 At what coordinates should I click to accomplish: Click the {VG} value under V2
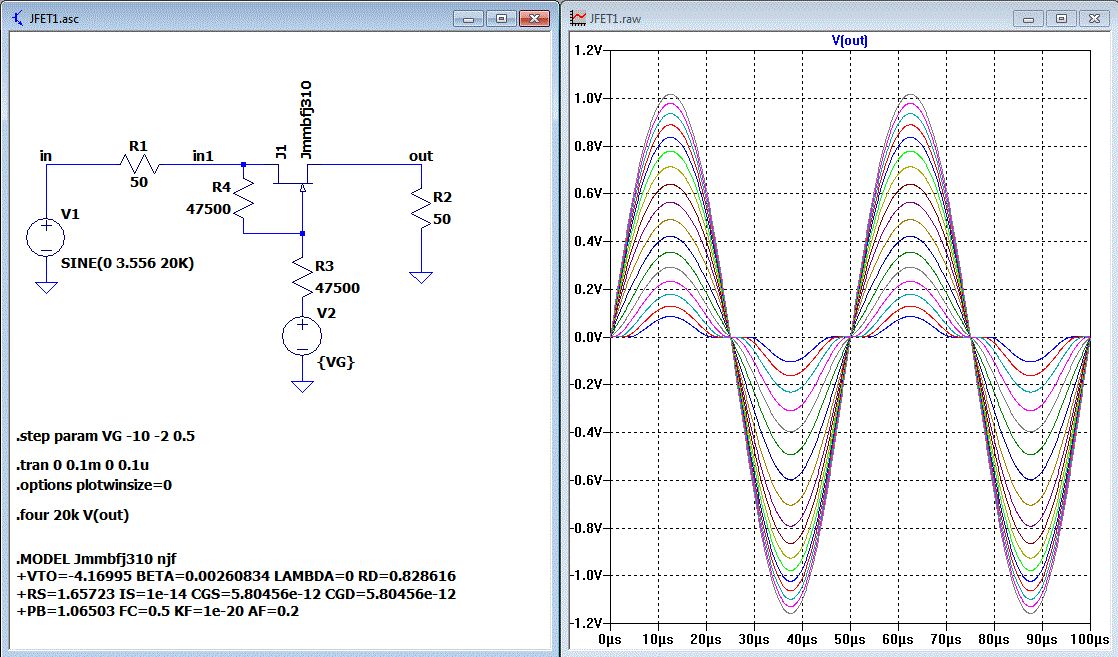336,361
